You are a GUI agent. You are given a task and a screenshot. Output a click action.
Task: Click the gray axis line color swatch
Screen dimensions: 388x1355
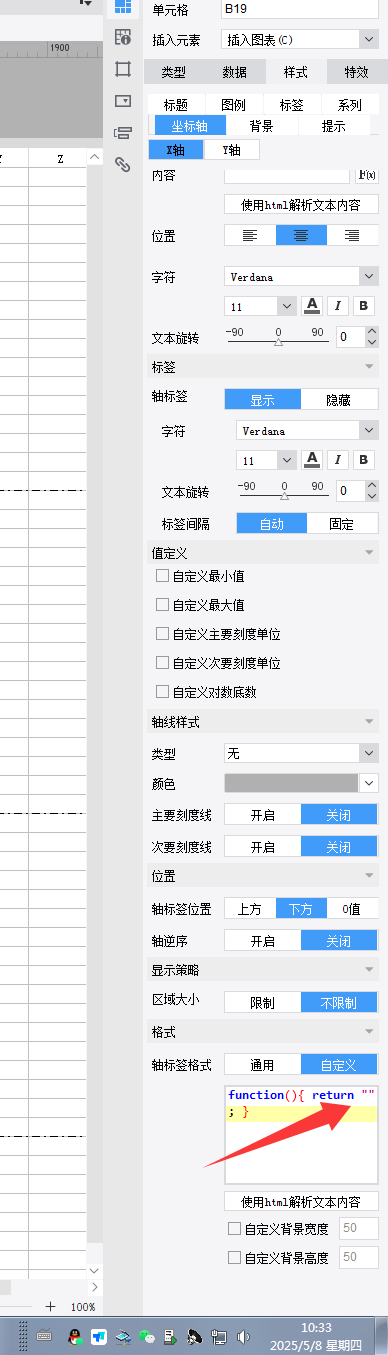(292, 783)
